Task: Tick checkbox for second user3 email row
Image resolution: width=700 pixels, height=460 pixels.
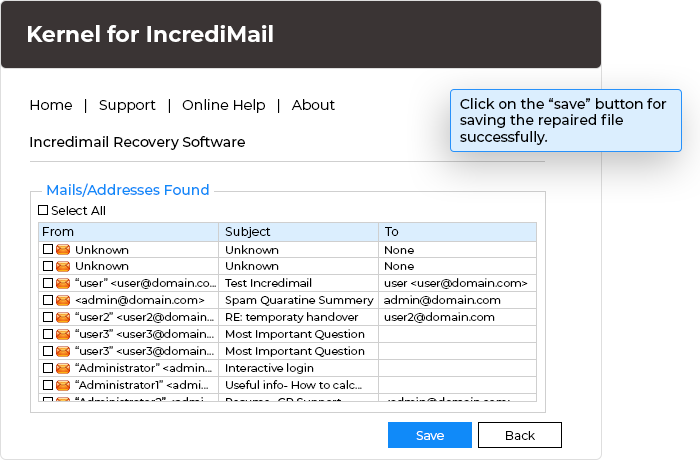Action: (x=48, y=351)
